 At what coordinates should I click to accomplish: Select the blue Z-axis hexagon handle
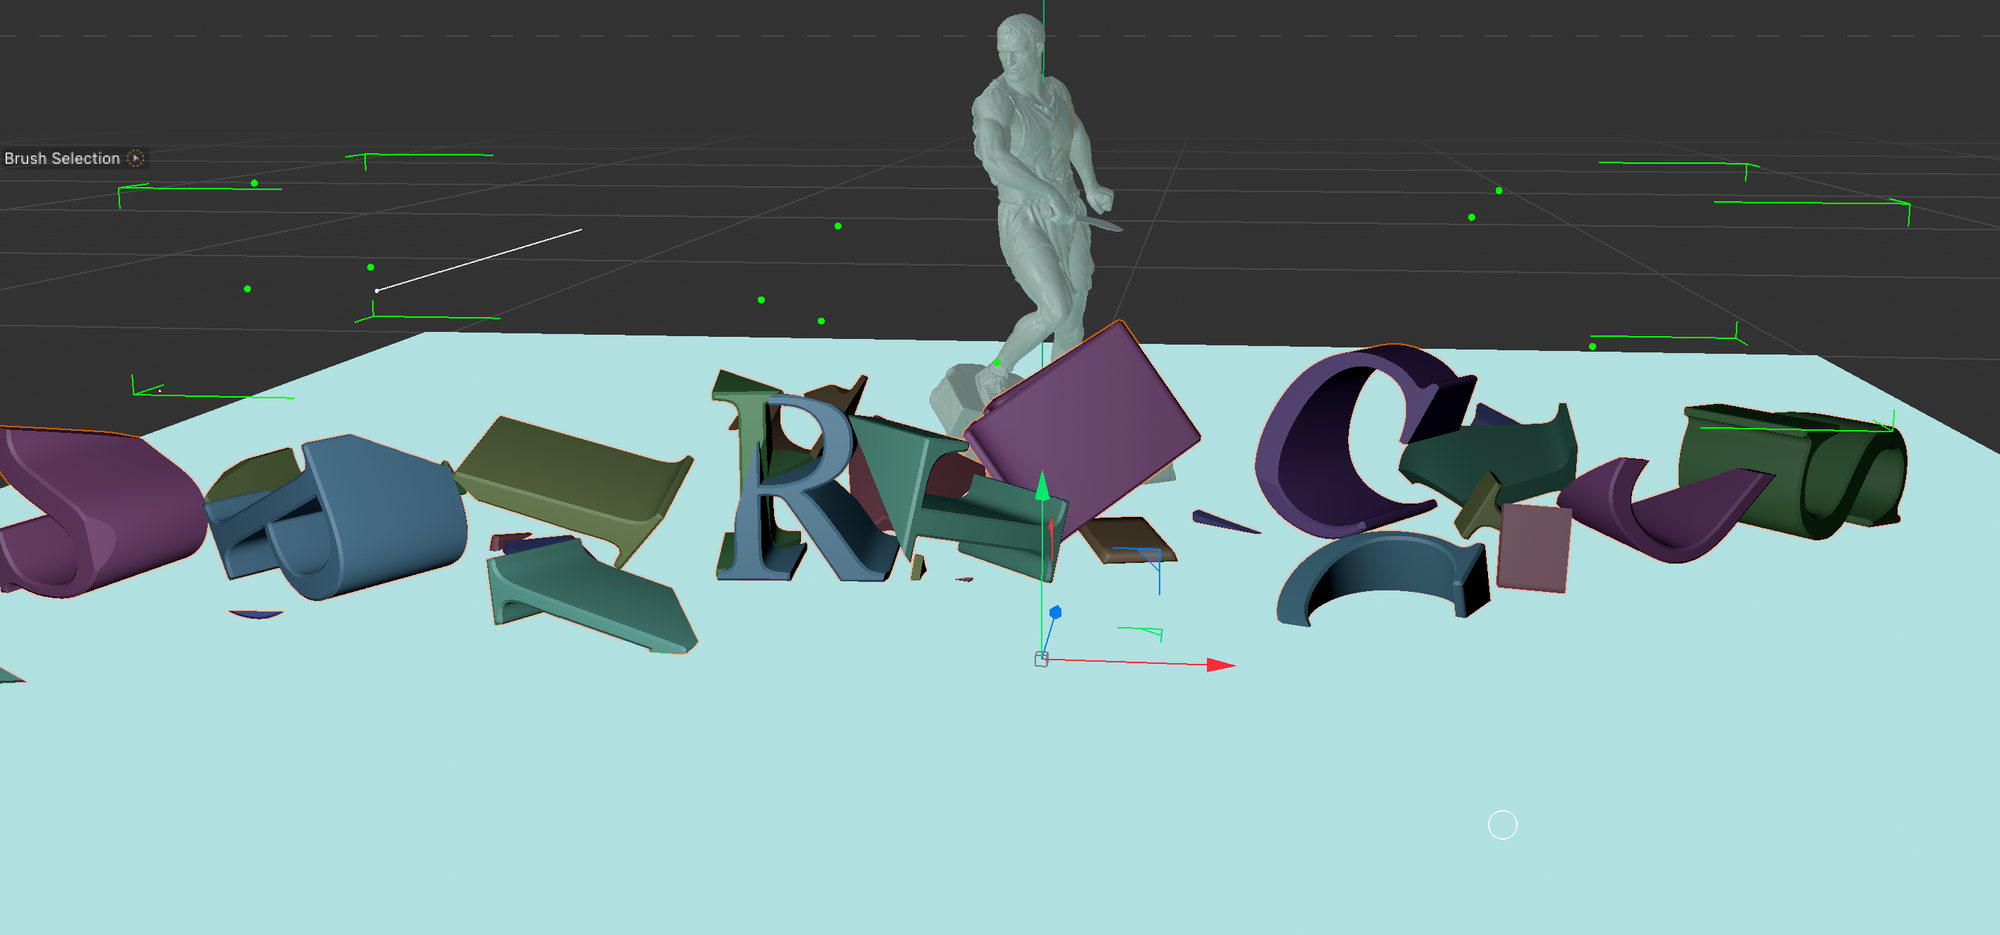pos(1055,612)
